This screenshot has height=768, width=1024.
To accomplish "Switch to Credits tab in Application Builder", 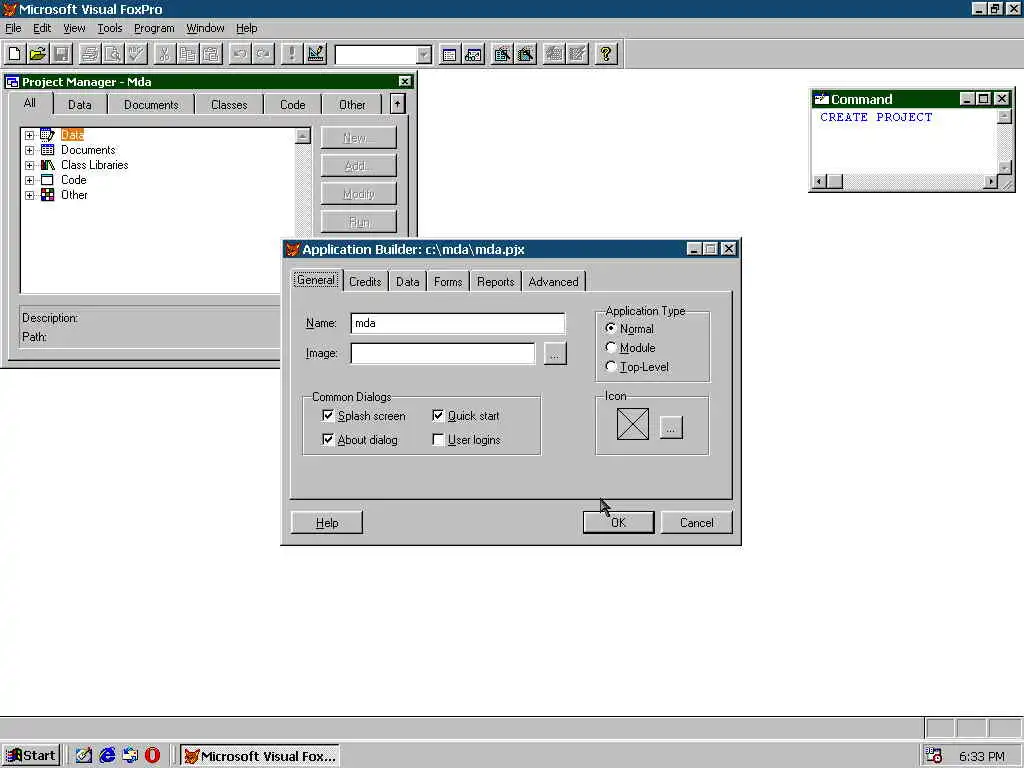I will pyautogui.click(x=365, y=281).
